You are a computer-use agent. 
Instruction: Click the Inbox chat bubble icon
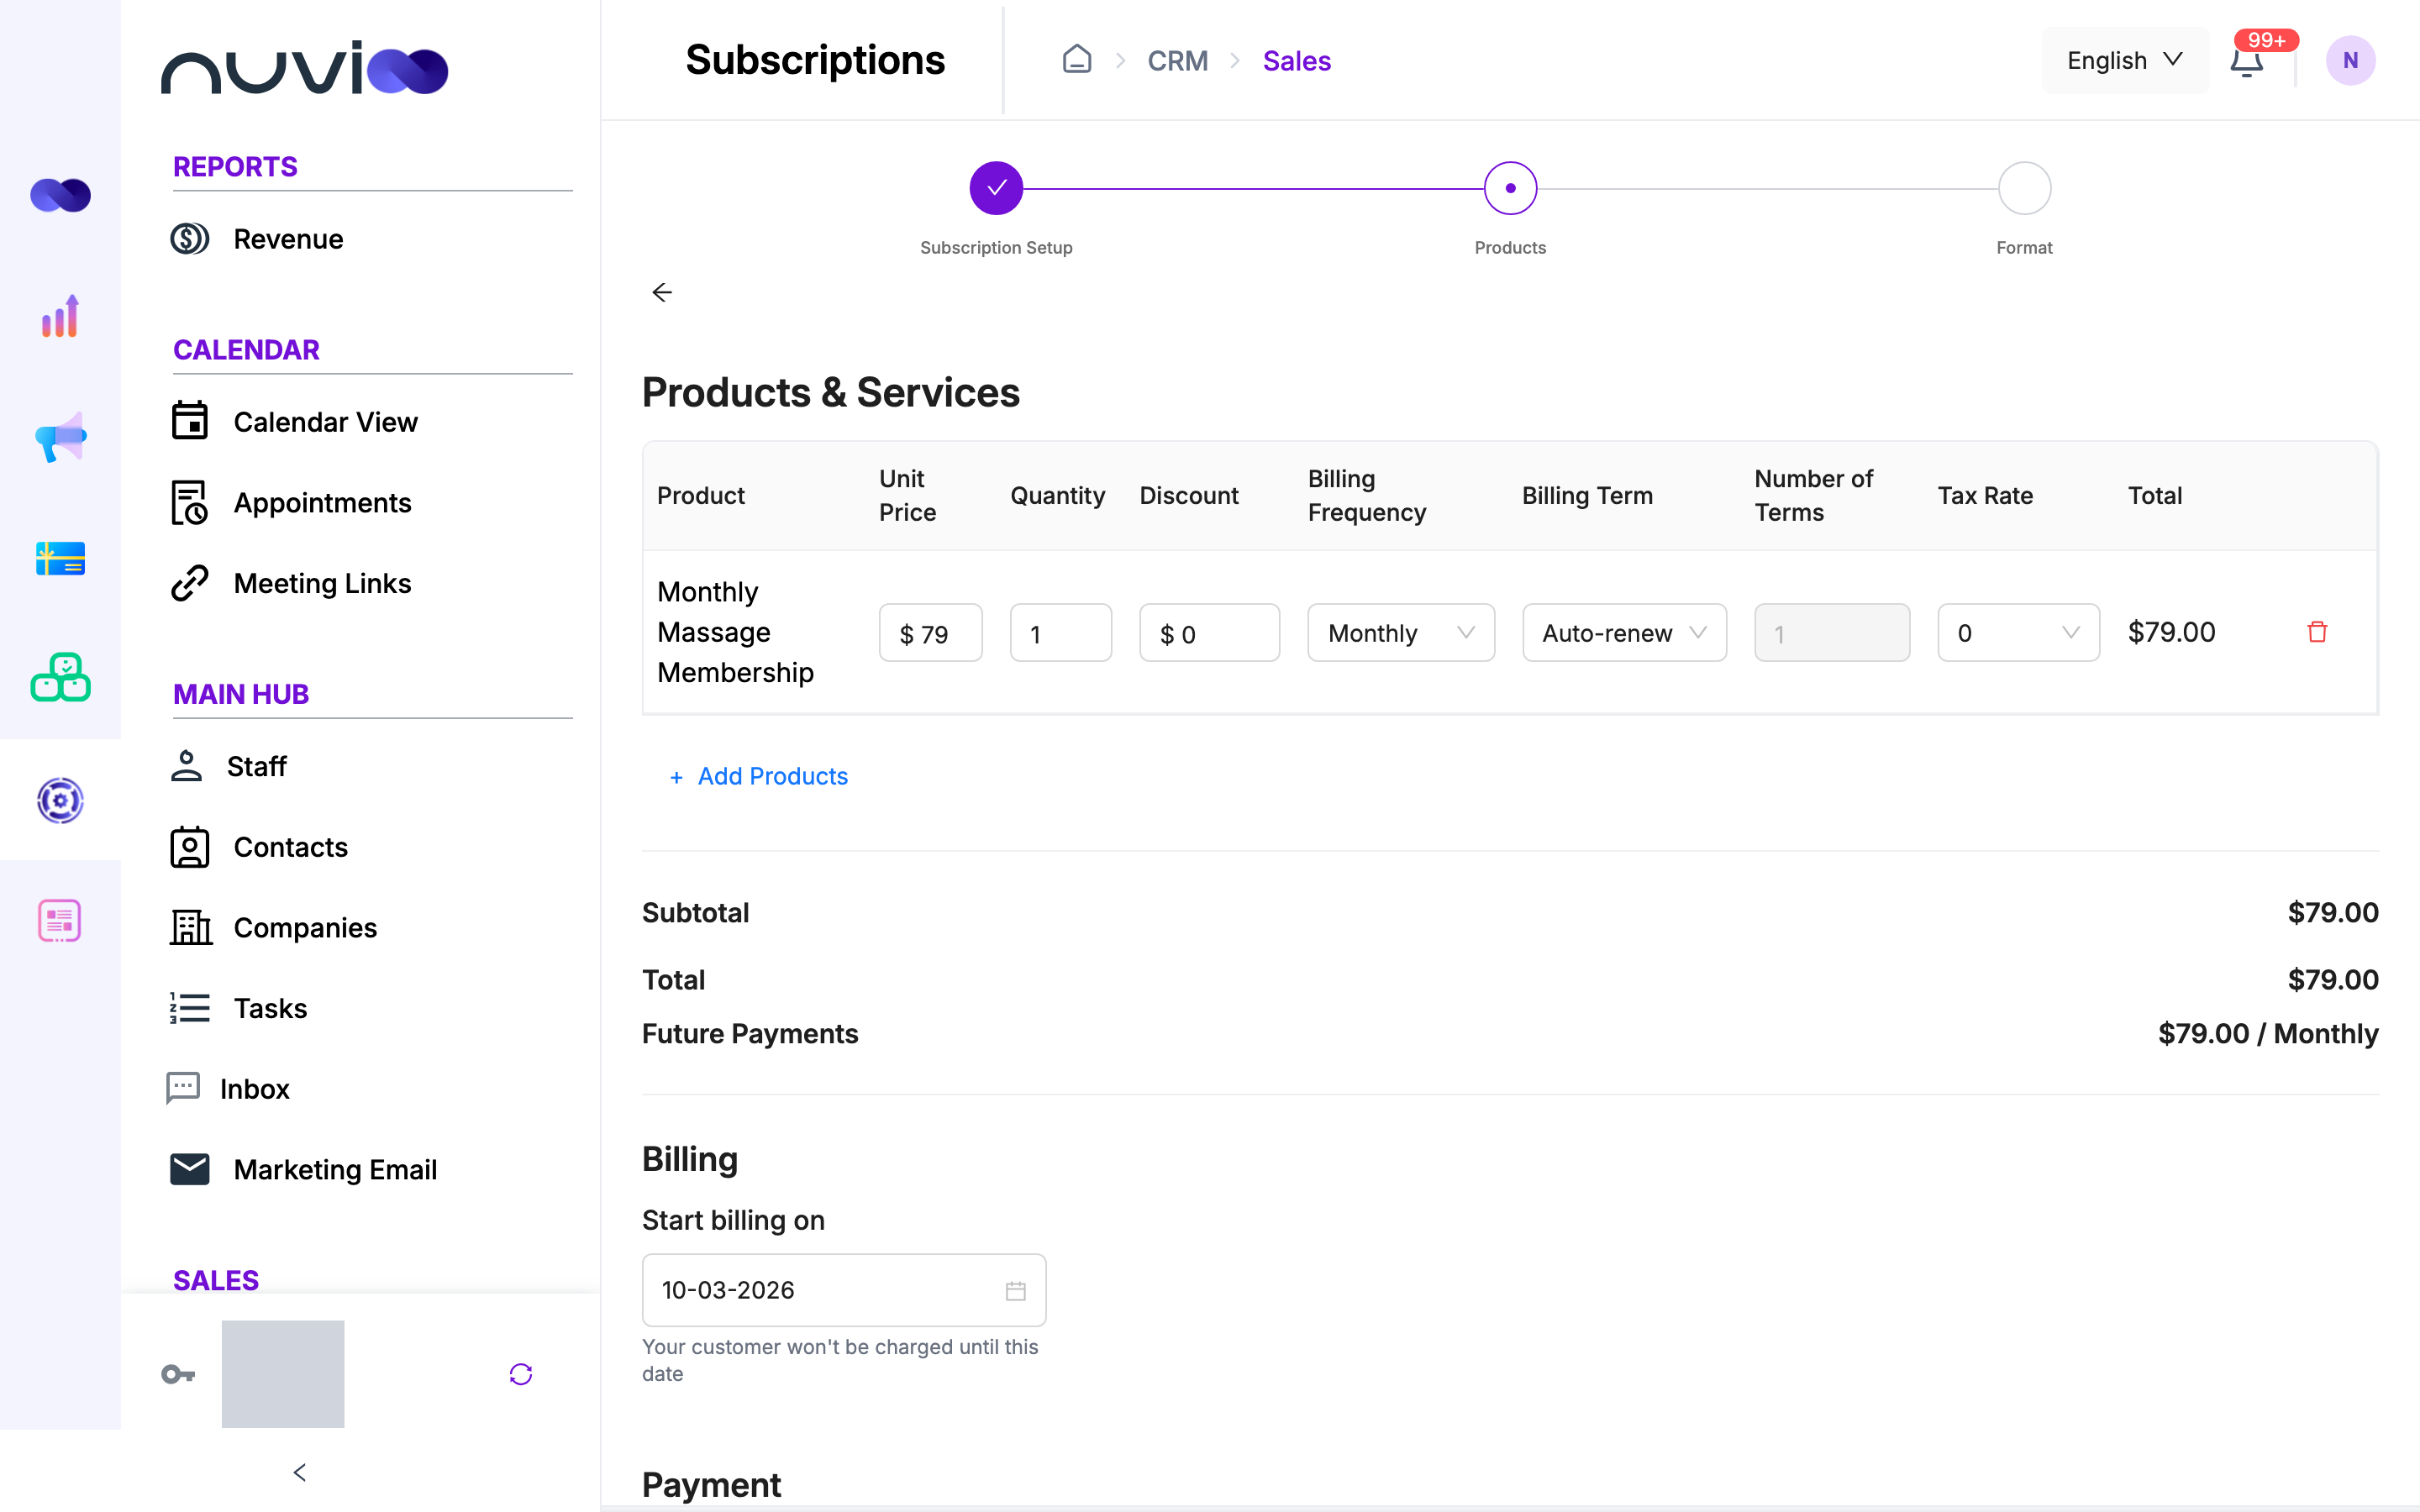point(183,1088)
